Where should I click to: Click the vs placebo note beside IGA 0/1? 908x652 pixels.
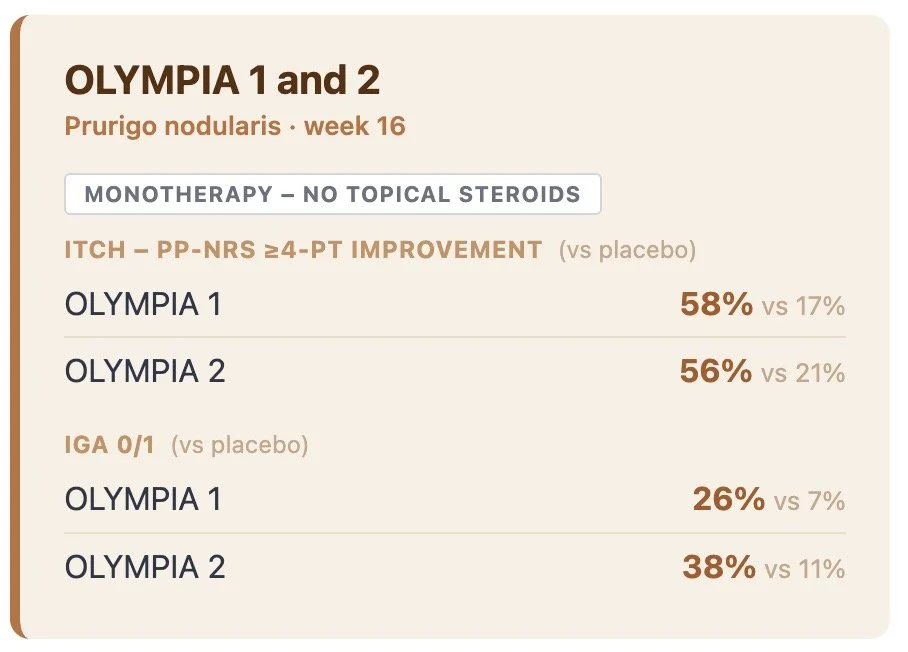tap(240, 445)
